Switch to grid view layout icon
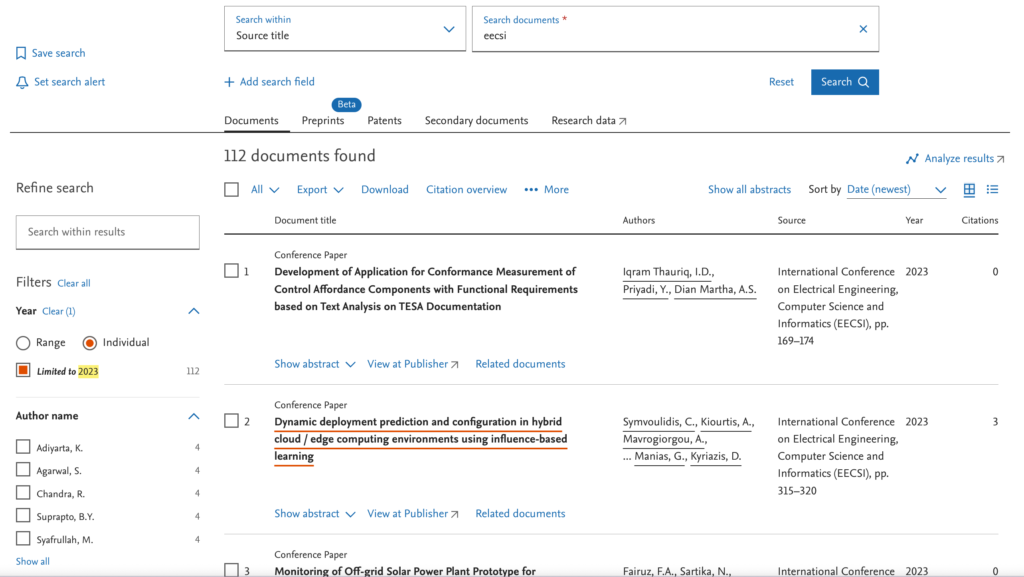This screenshot has height=577, width=1024. click(969, 190)
